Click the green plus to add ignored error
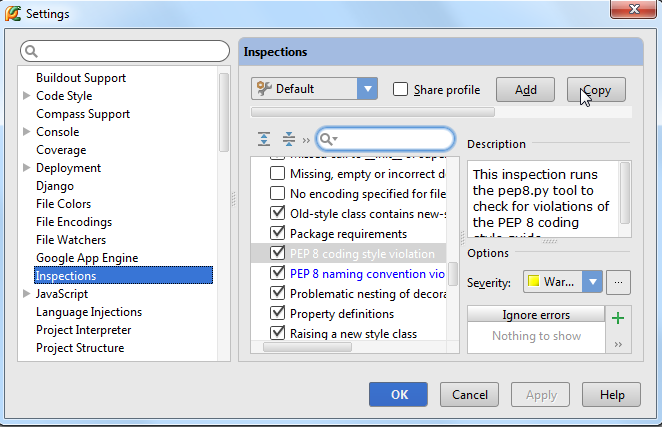The width and height of the screenshot is (662, 427). coord(617,317)
